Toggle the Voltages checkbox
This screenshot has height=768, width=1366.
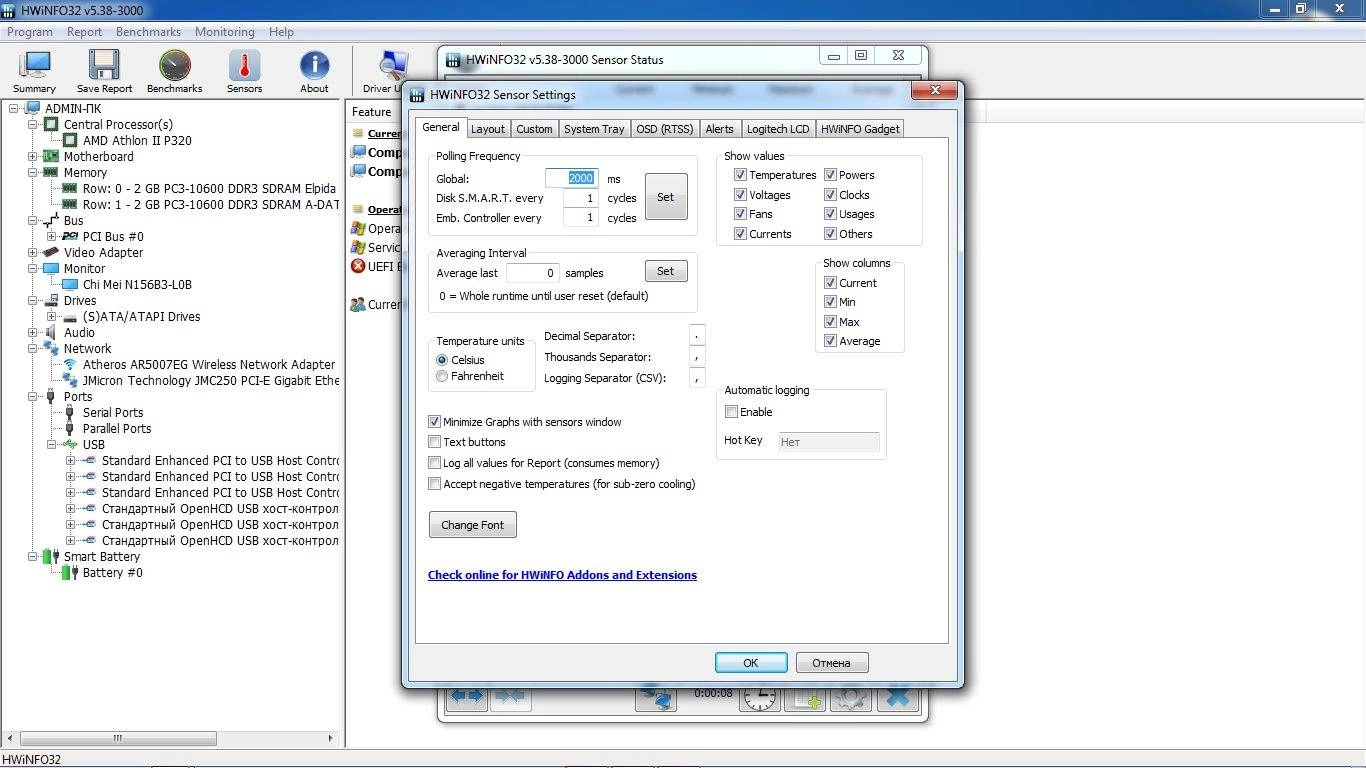740,195
